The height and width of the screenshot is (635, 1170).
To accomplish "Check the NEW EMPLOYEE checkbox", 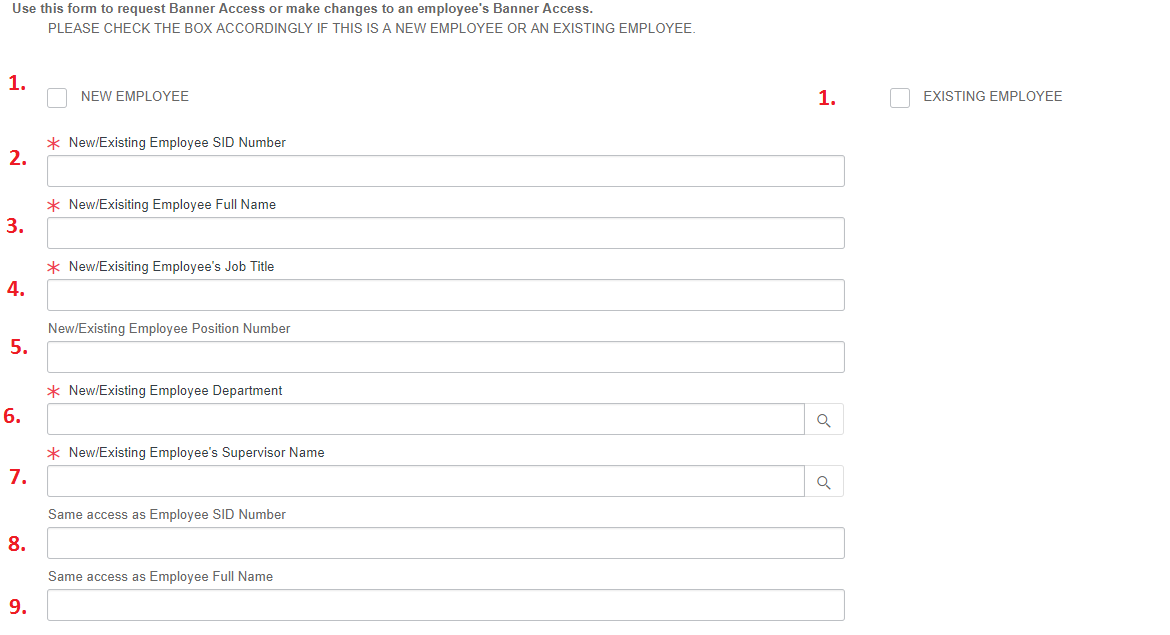I will (x=58, y=98).
